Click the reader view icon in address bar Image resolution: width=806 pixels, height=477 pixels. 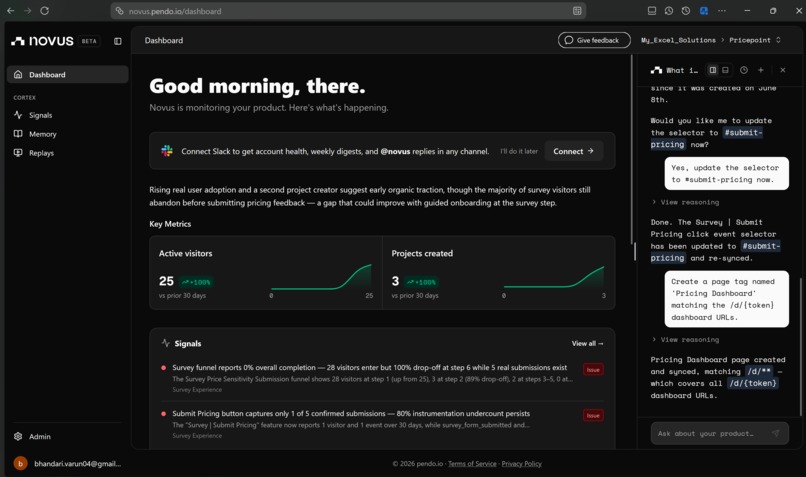click(x=577, y=11)
